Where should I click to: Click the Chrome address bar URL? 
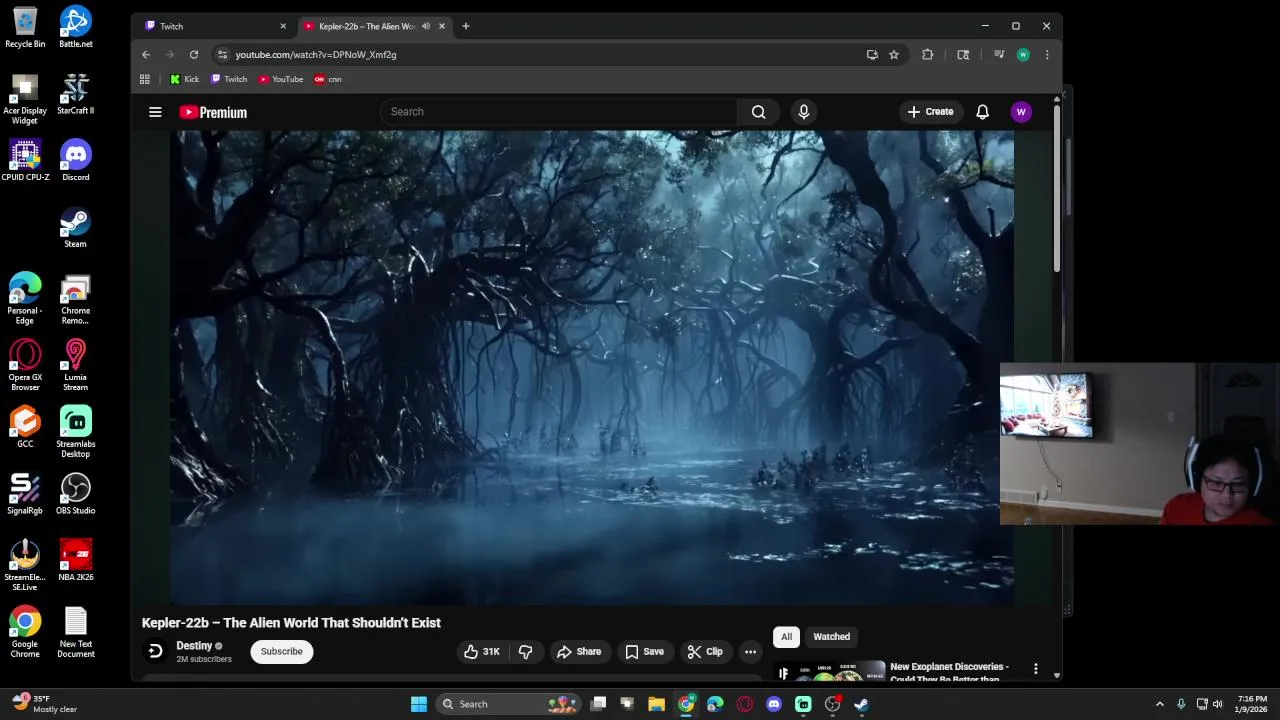click(x=316, y=55)
